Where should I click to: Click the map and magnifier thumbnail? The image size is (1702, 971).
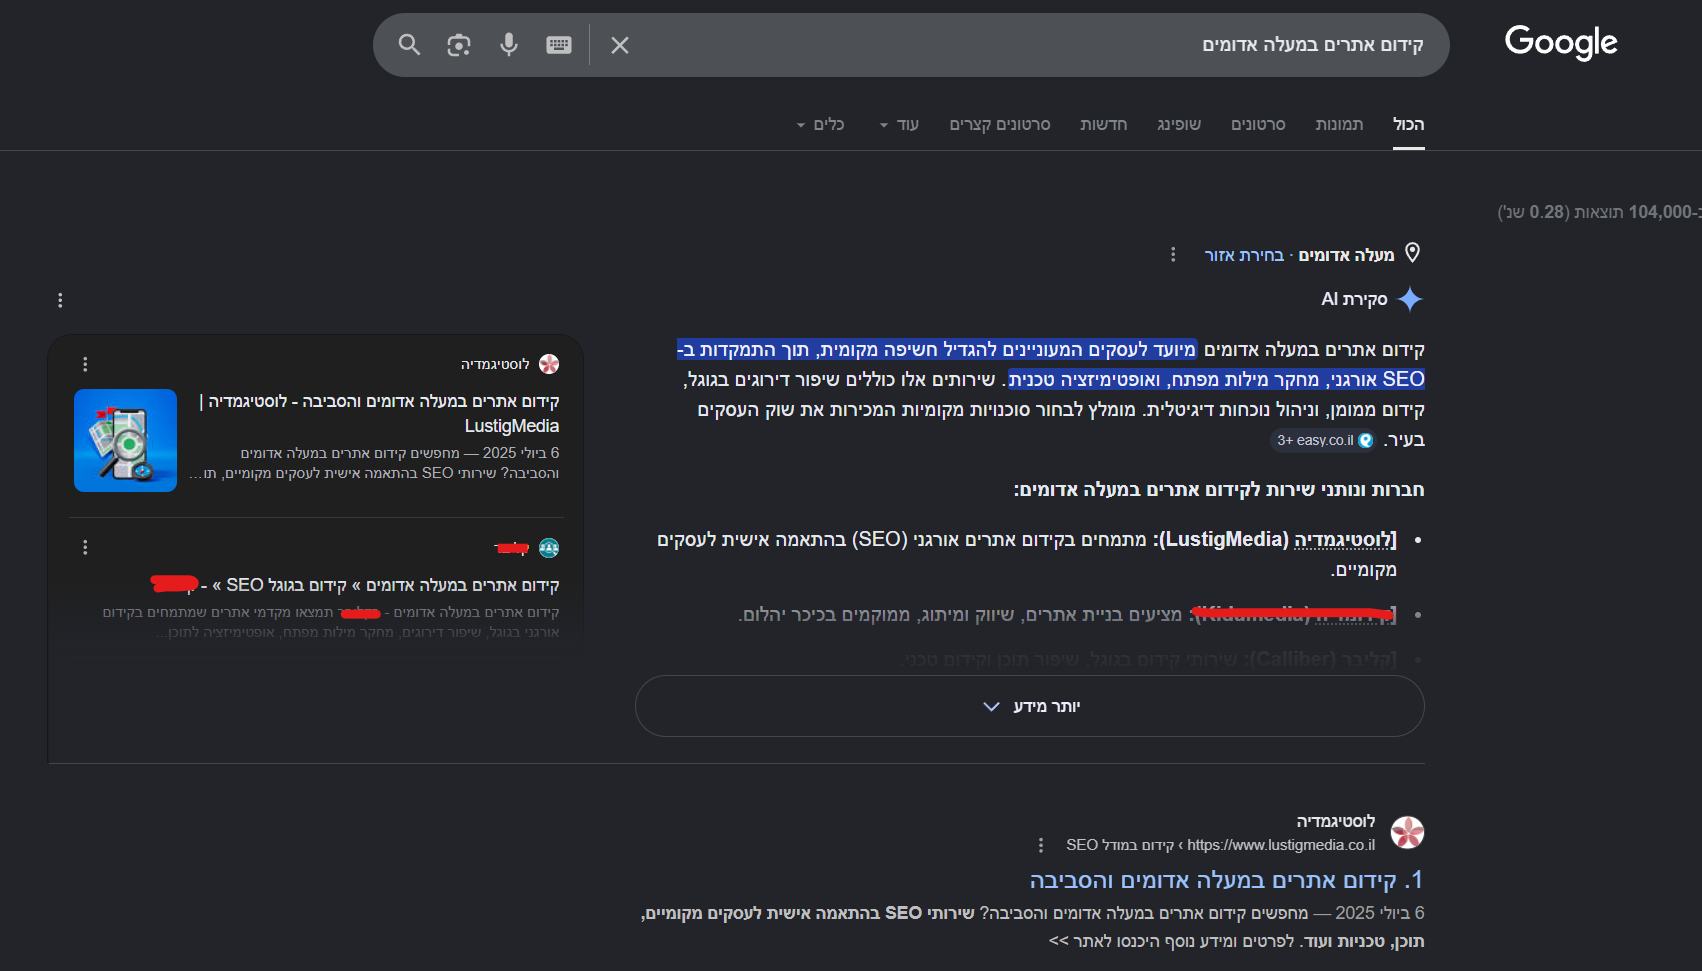tap(125, 440)
